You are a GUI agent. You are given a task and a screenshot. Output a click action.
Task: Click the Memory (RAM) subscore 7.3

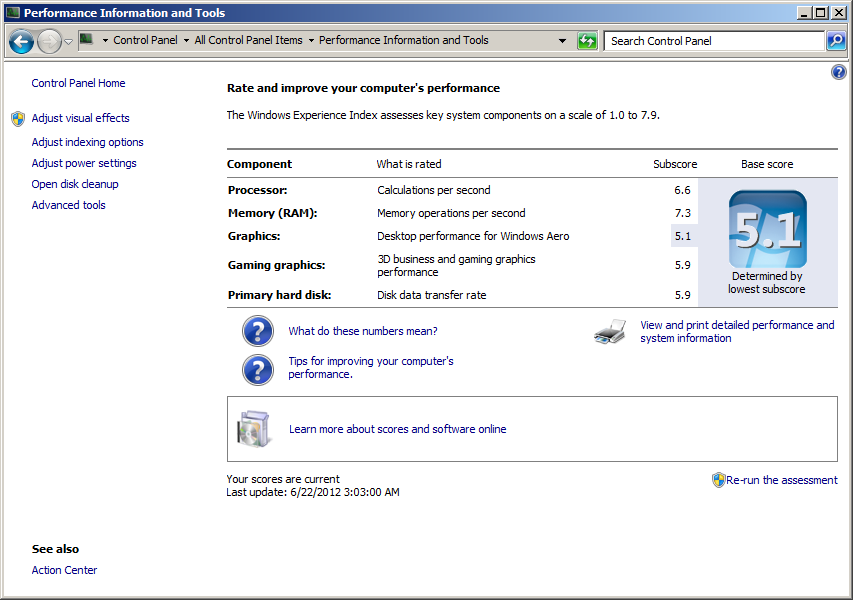point(682,213)
